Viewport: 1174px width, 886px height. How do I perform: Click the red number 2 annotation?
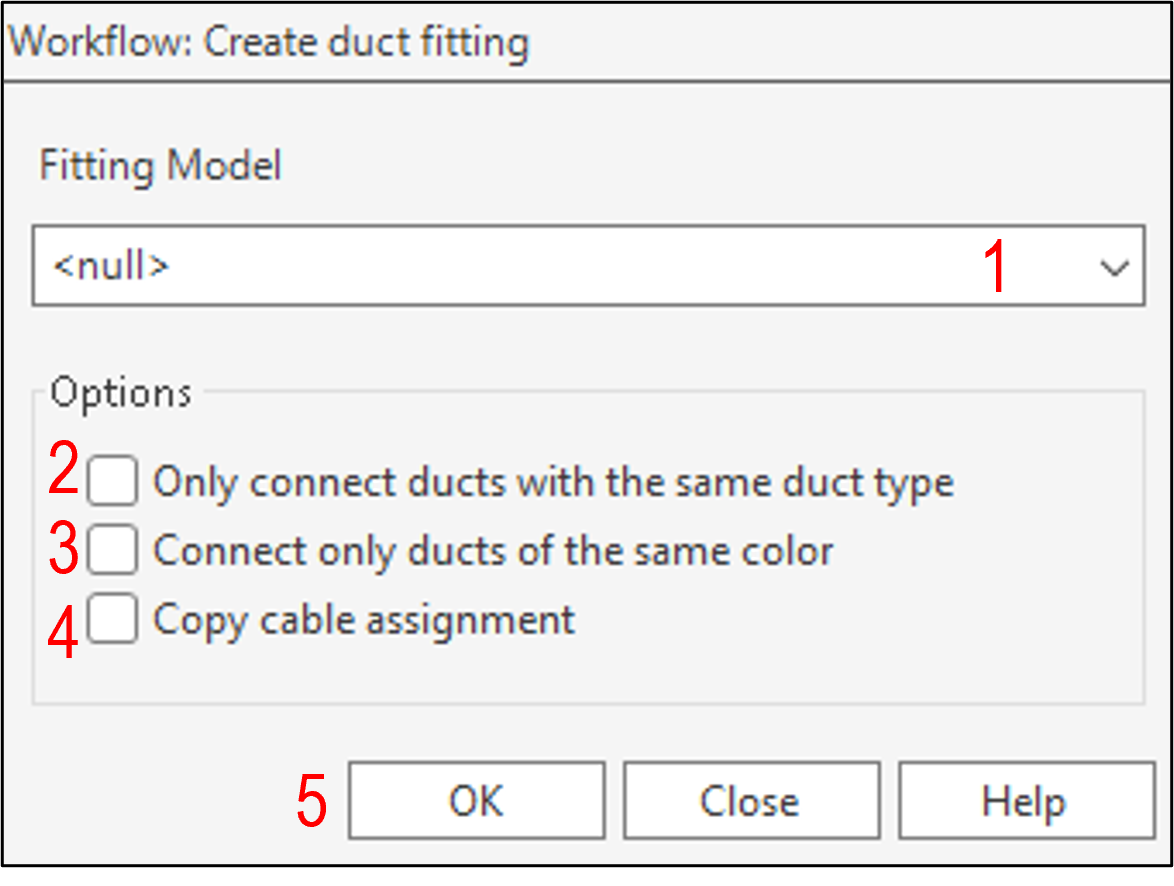(x=64, y=471)
